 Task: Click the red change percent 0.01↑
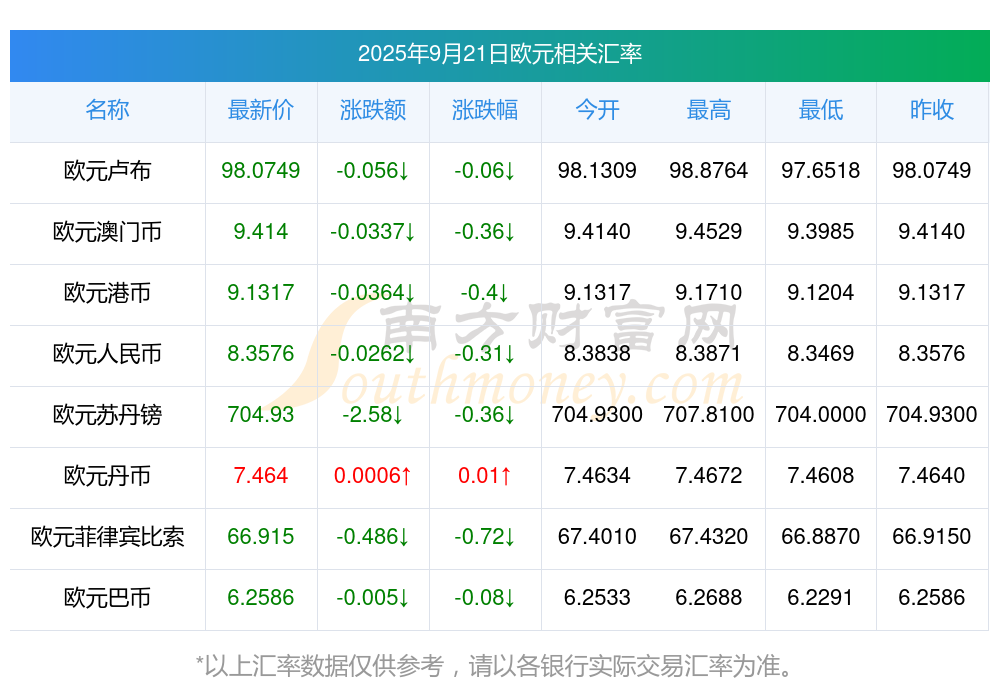(485, 476)
